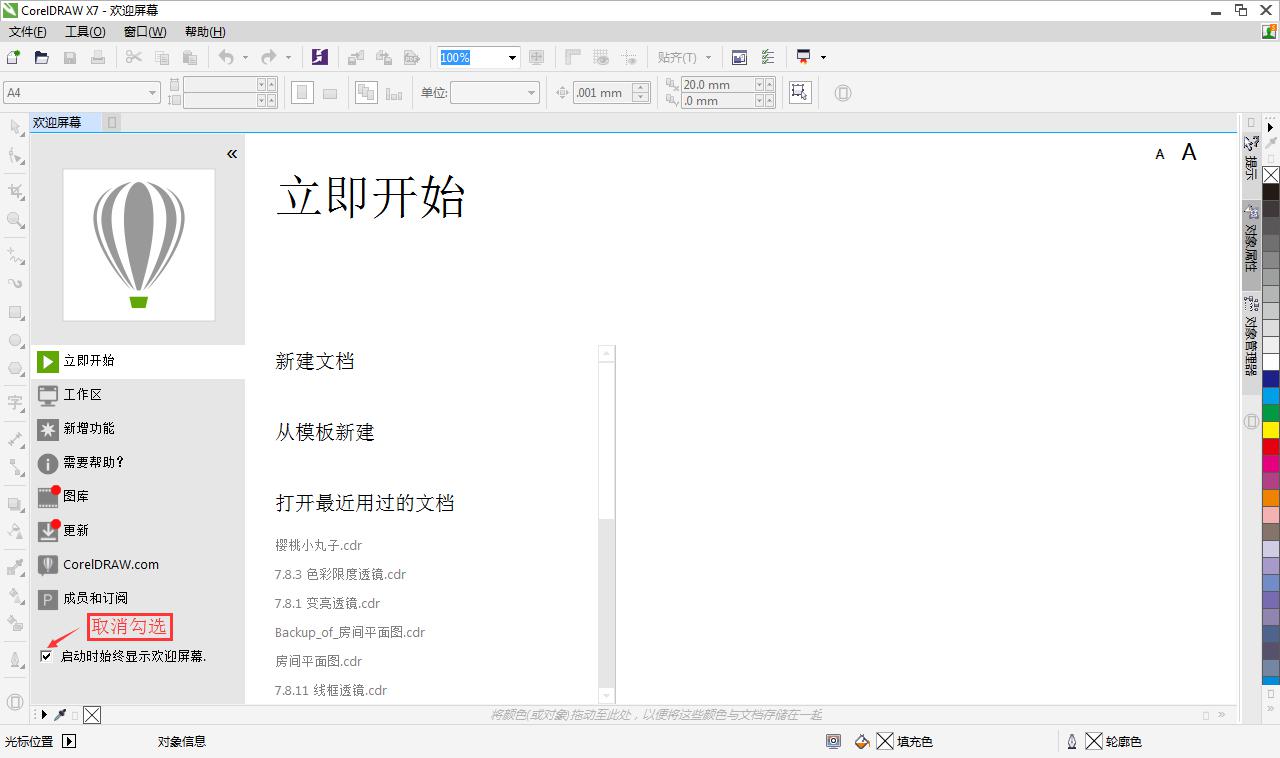This screenshot has width=1280, height=758.
Task: Click the landscape orientation icon
Action: (330, 93)
